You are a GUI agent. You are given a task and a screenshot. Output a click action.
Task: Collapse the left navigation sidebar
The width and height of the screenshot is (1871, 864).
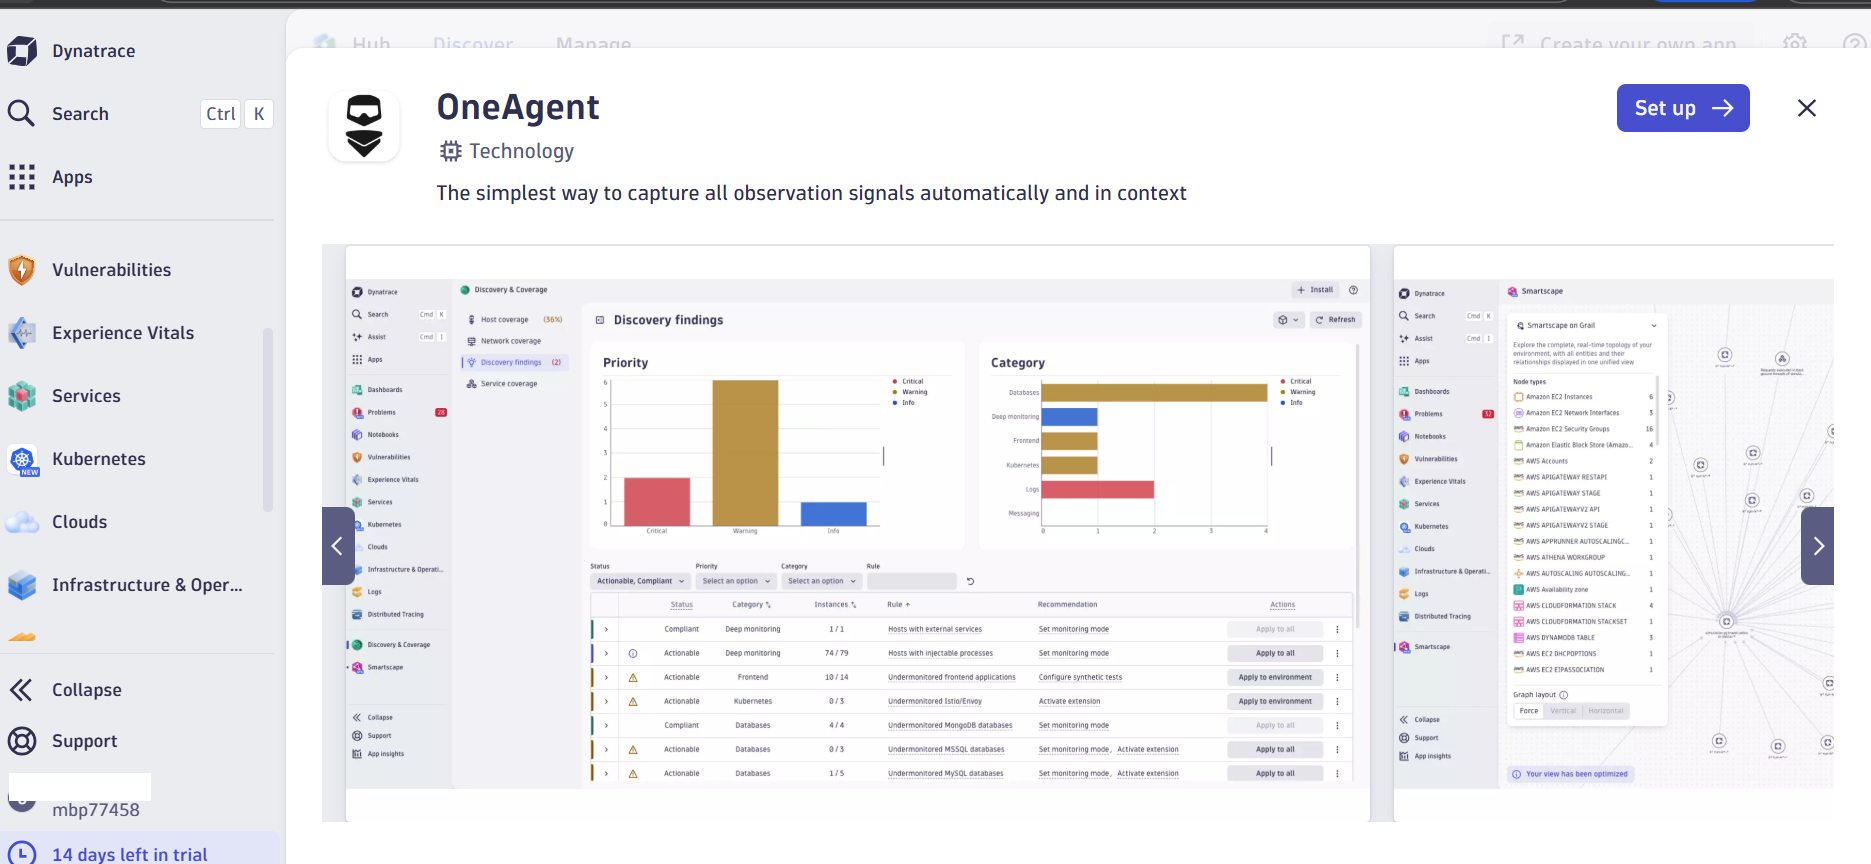[x=65, y=690]
